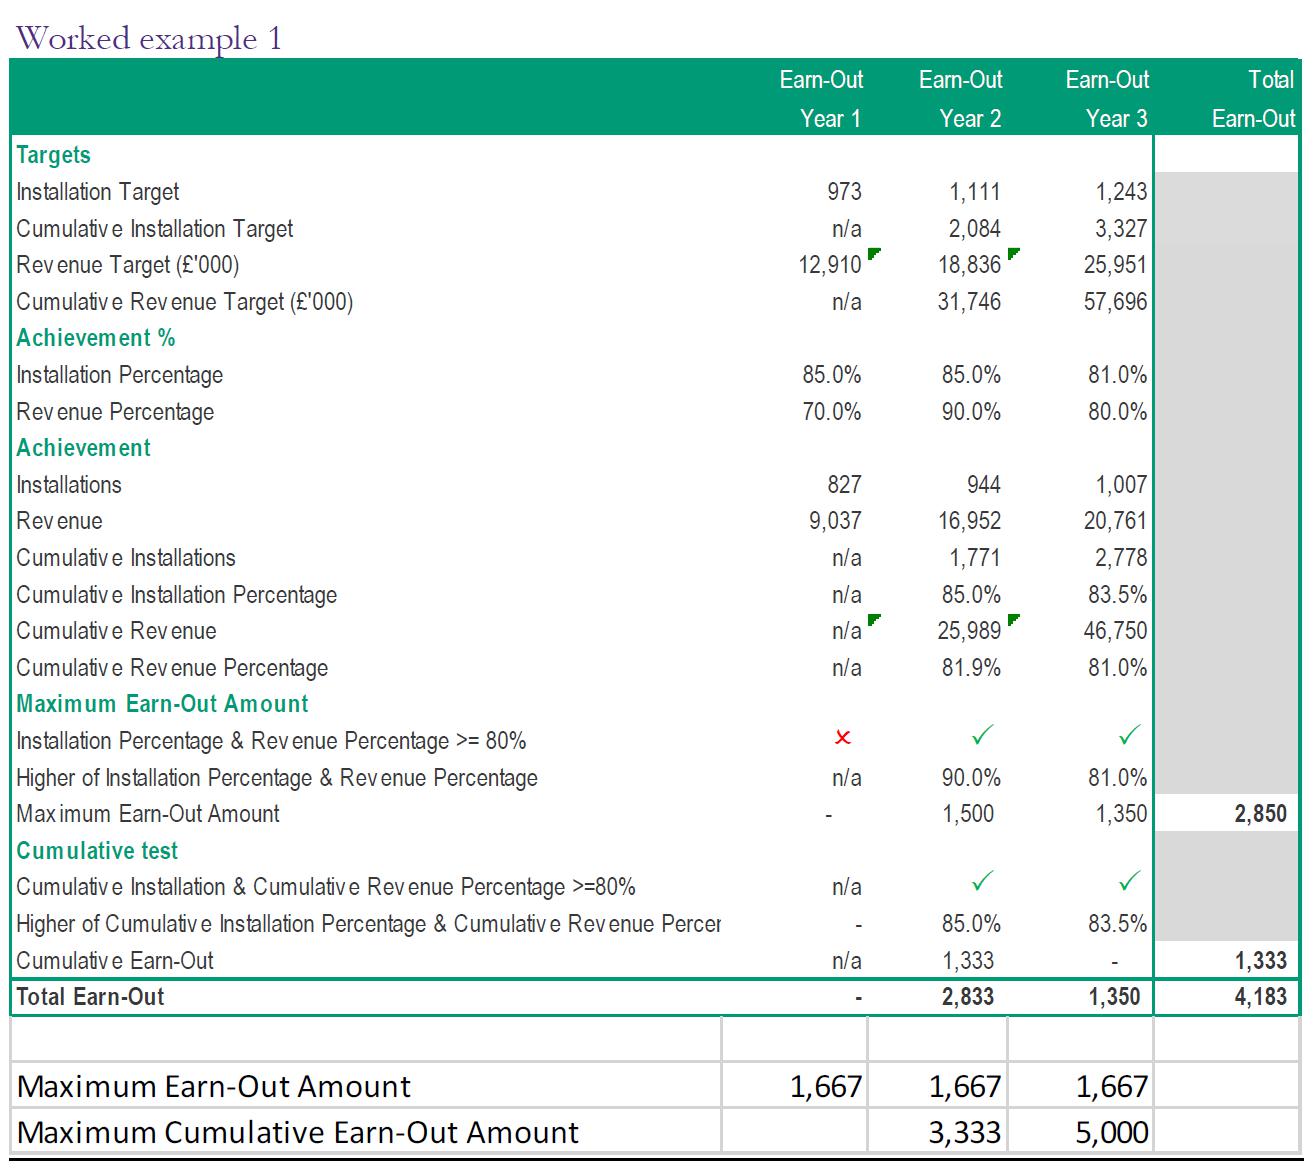Image resolution: width=1313 pixels, height=1173 pixels.
Task: Select the Total Earn-Out column header
Action: pos(1252,98)
